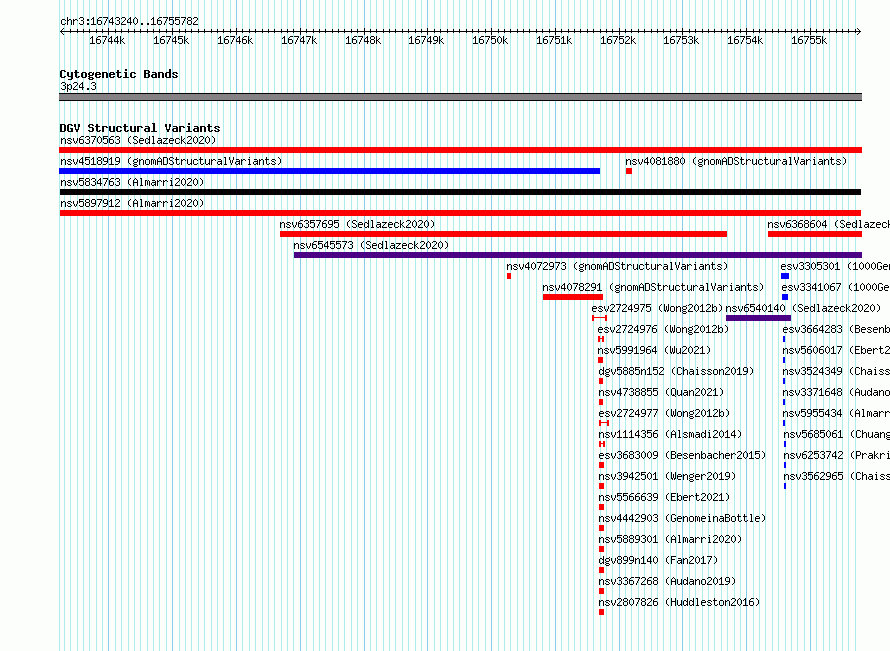Click the DGV Structural Variants track title
This screenshot has width=890, height=651.
click(140, 128)
